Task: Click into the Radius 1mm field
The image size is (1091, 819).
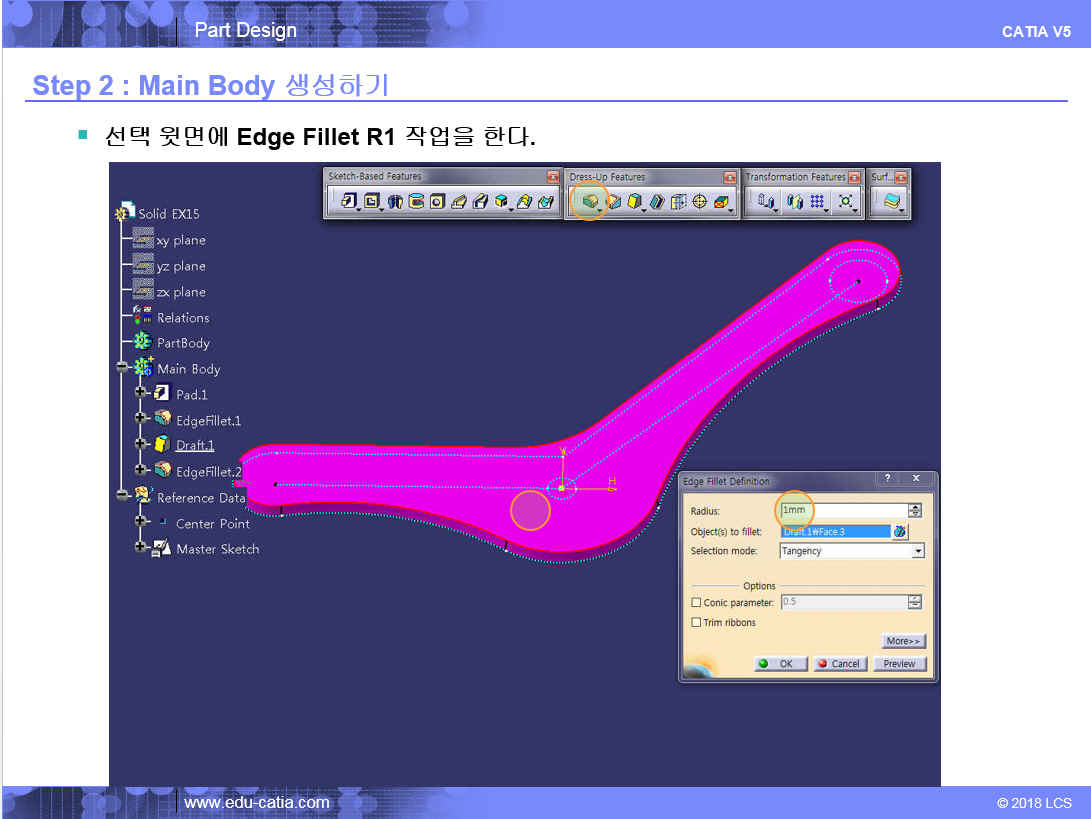Action: click(x=844, y=511)
